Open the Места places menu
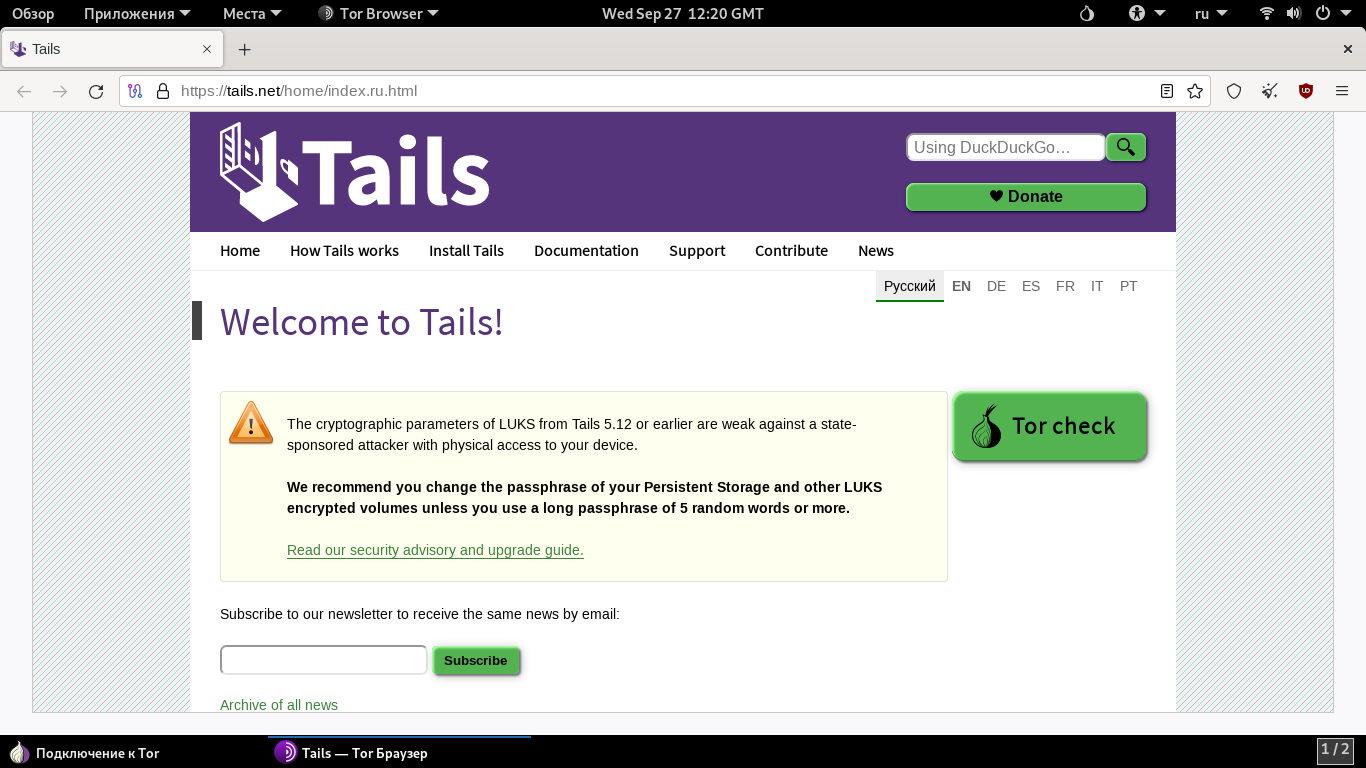The width and height of the screenshot is (1366, 768). coord(252,14)
